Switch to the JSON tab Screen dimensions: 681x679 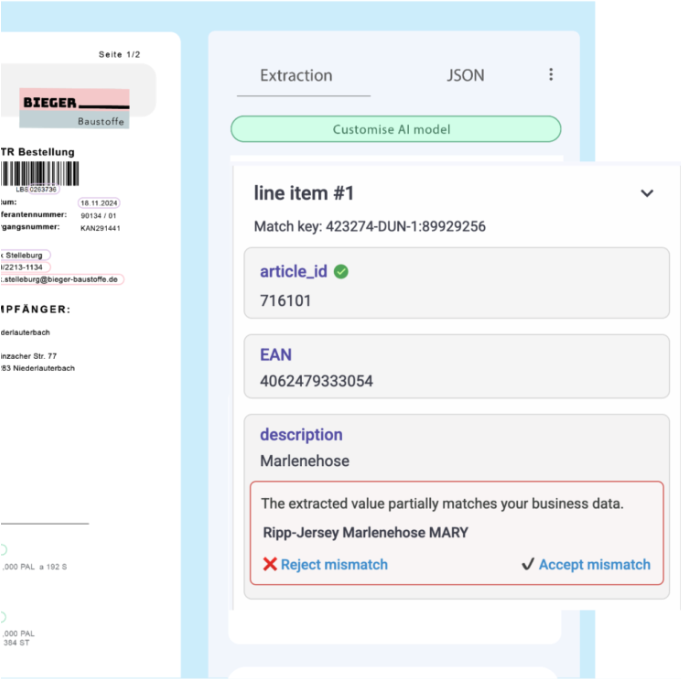click(x=465, y=76)
